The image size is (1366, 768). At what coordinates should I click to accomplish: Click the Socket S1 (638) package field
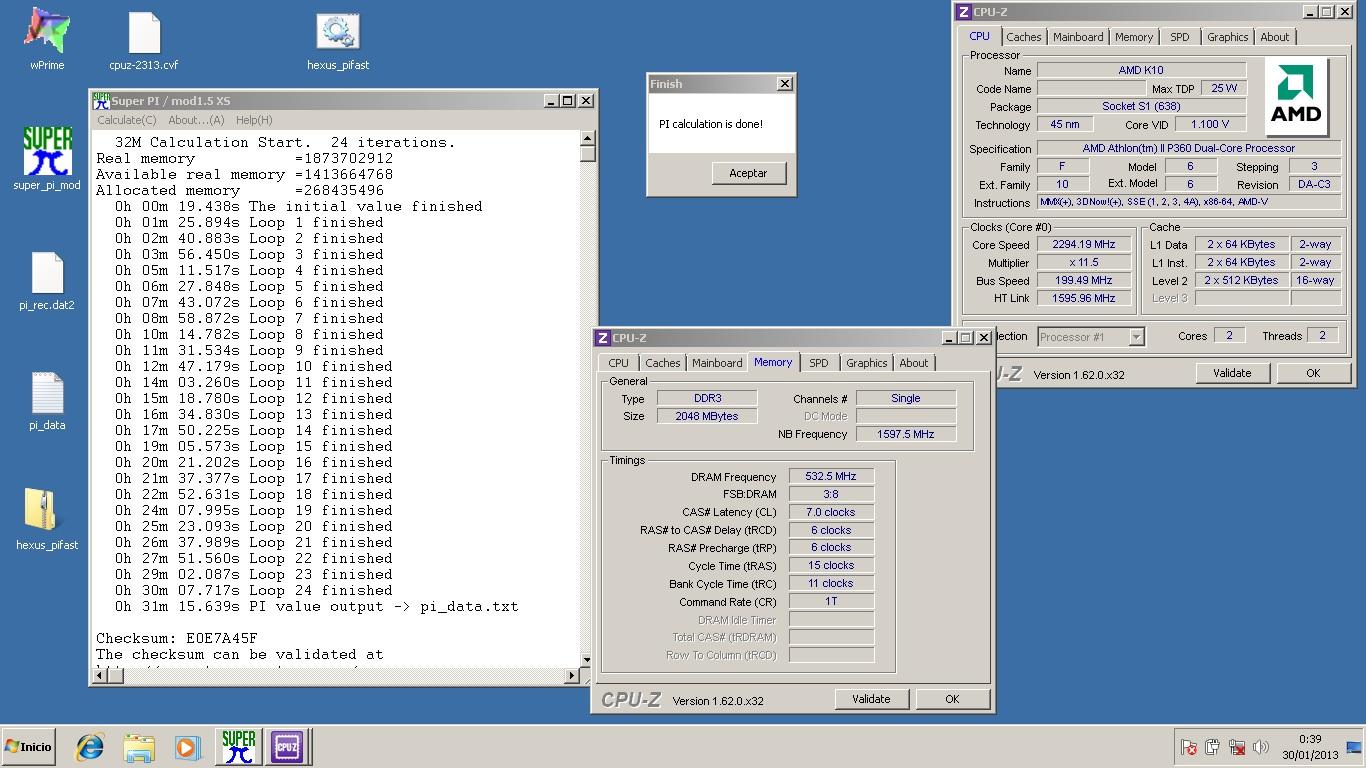1141,106
